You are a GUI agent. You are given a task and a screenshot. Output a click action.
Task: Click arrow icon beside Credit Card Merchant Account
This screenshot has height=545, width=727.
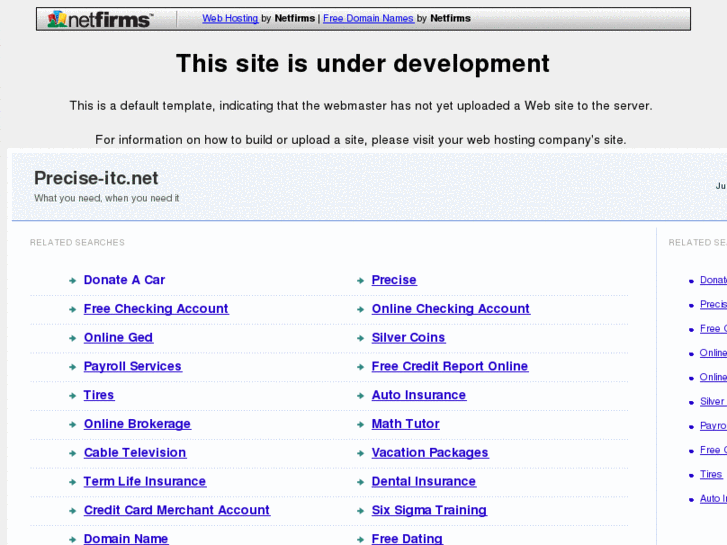(72, 511)
